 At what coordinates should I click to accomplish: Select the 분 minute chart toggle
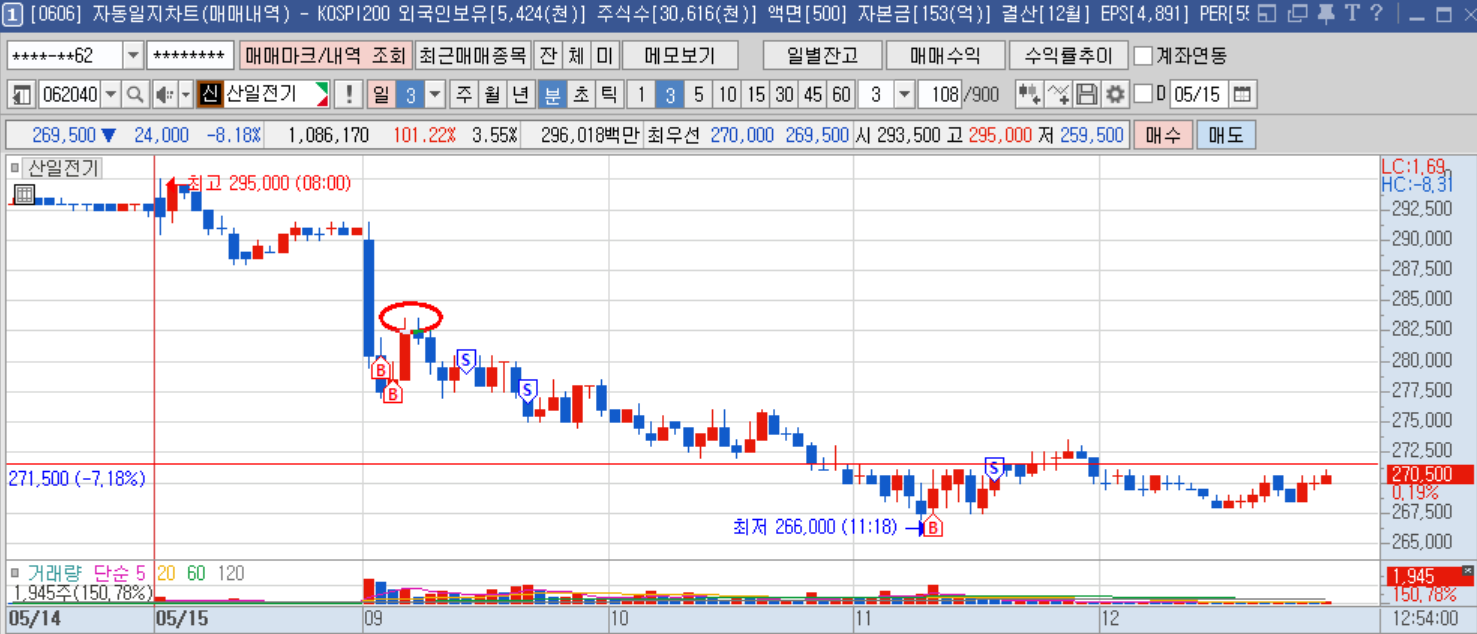(551, 95)
